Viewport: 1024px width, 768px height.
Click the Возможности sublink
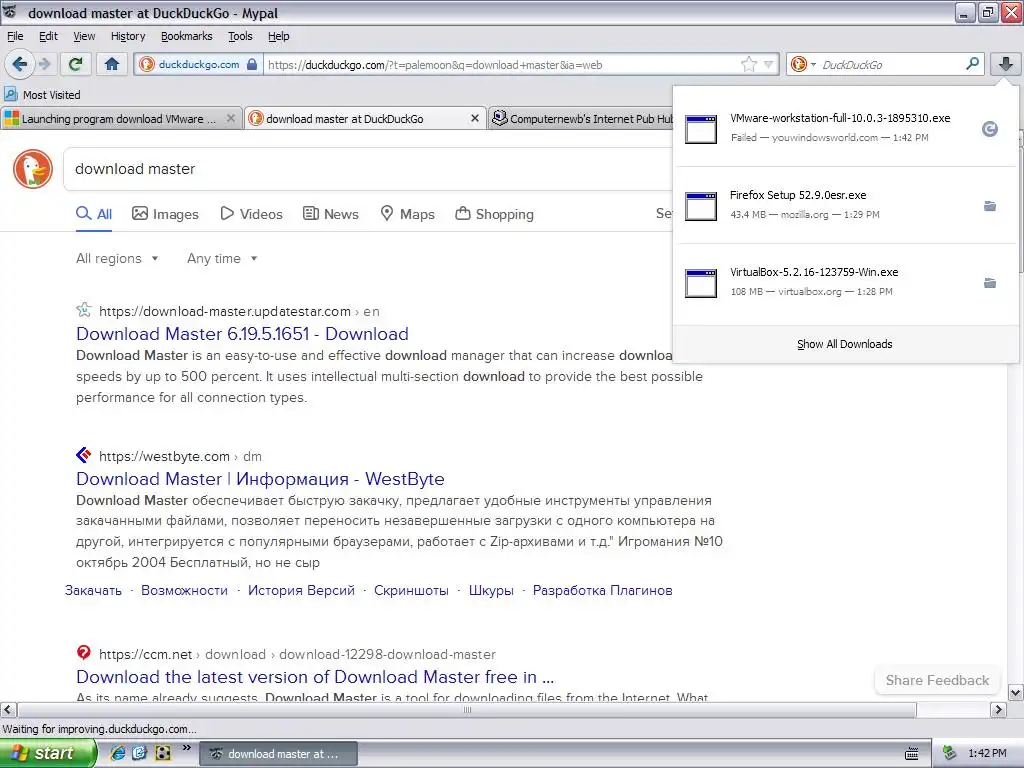click(x=184, y=590)
